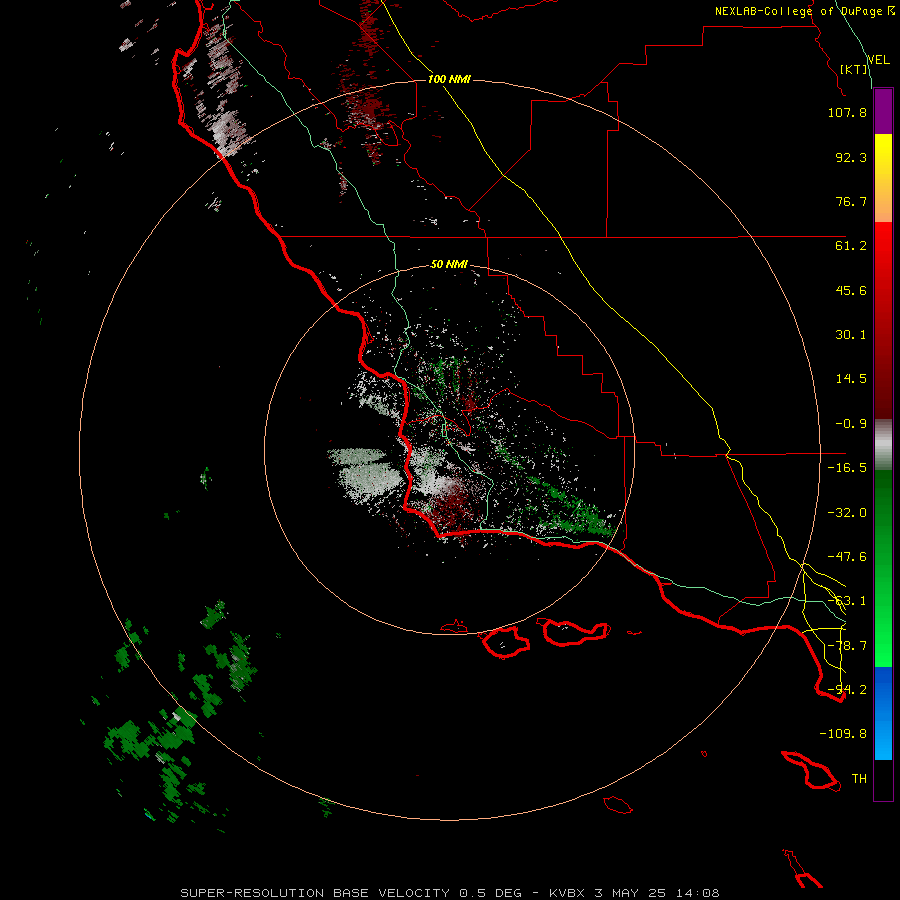Click the blue segment of the color bar
Screen dimensions: 900x900
(x=883, y=713)
